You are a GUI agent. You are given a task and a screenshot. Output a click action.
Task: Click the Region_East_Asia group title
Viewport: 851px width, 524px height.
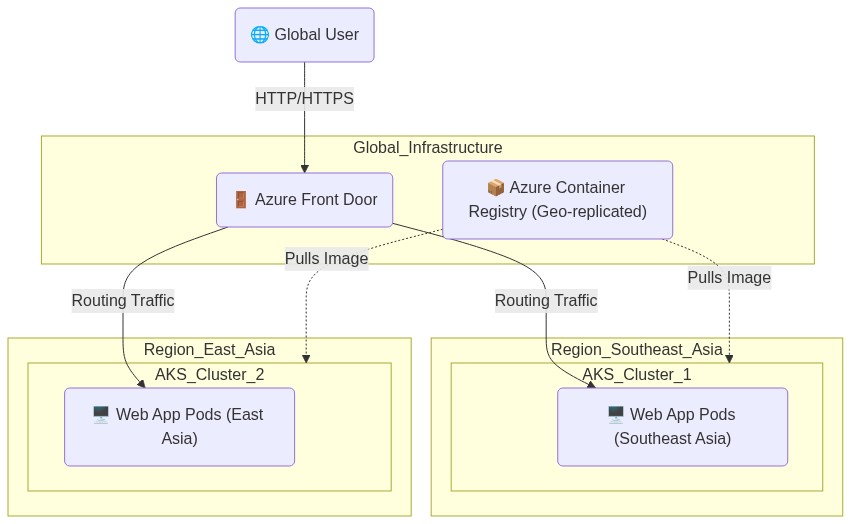(x=209, y=350)
